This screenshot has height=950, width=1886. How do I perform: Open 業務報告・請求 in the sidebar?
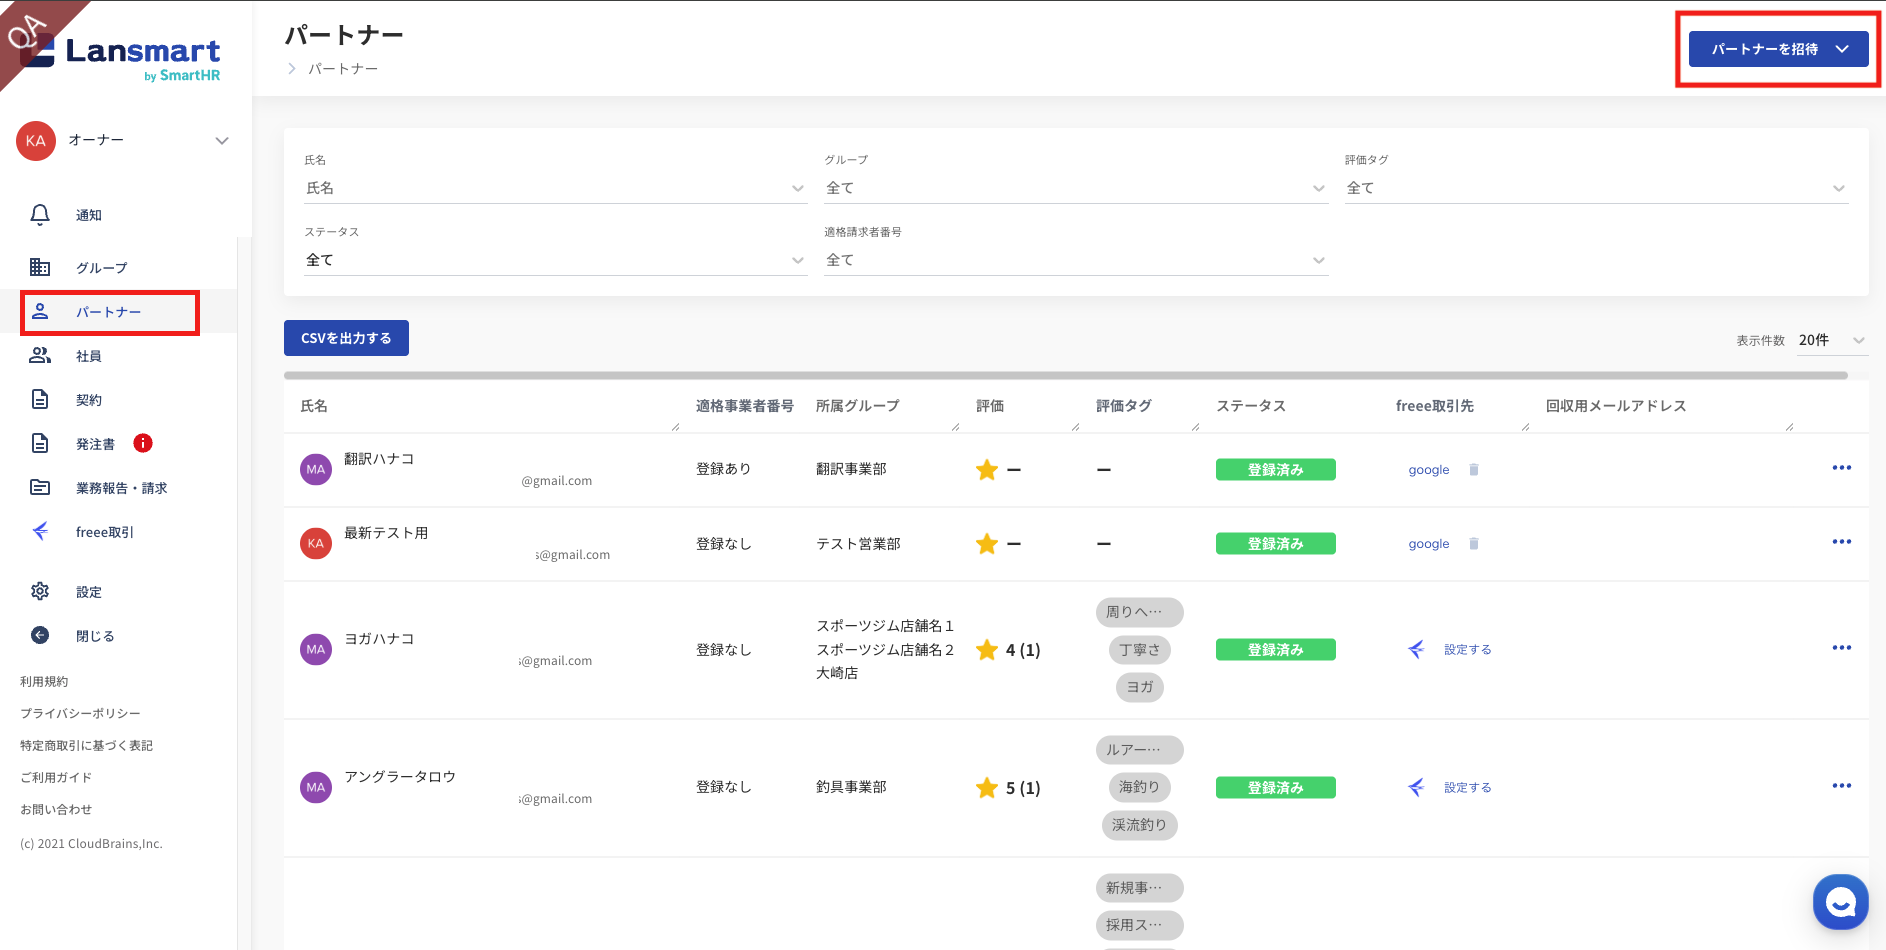coord(122,487)
